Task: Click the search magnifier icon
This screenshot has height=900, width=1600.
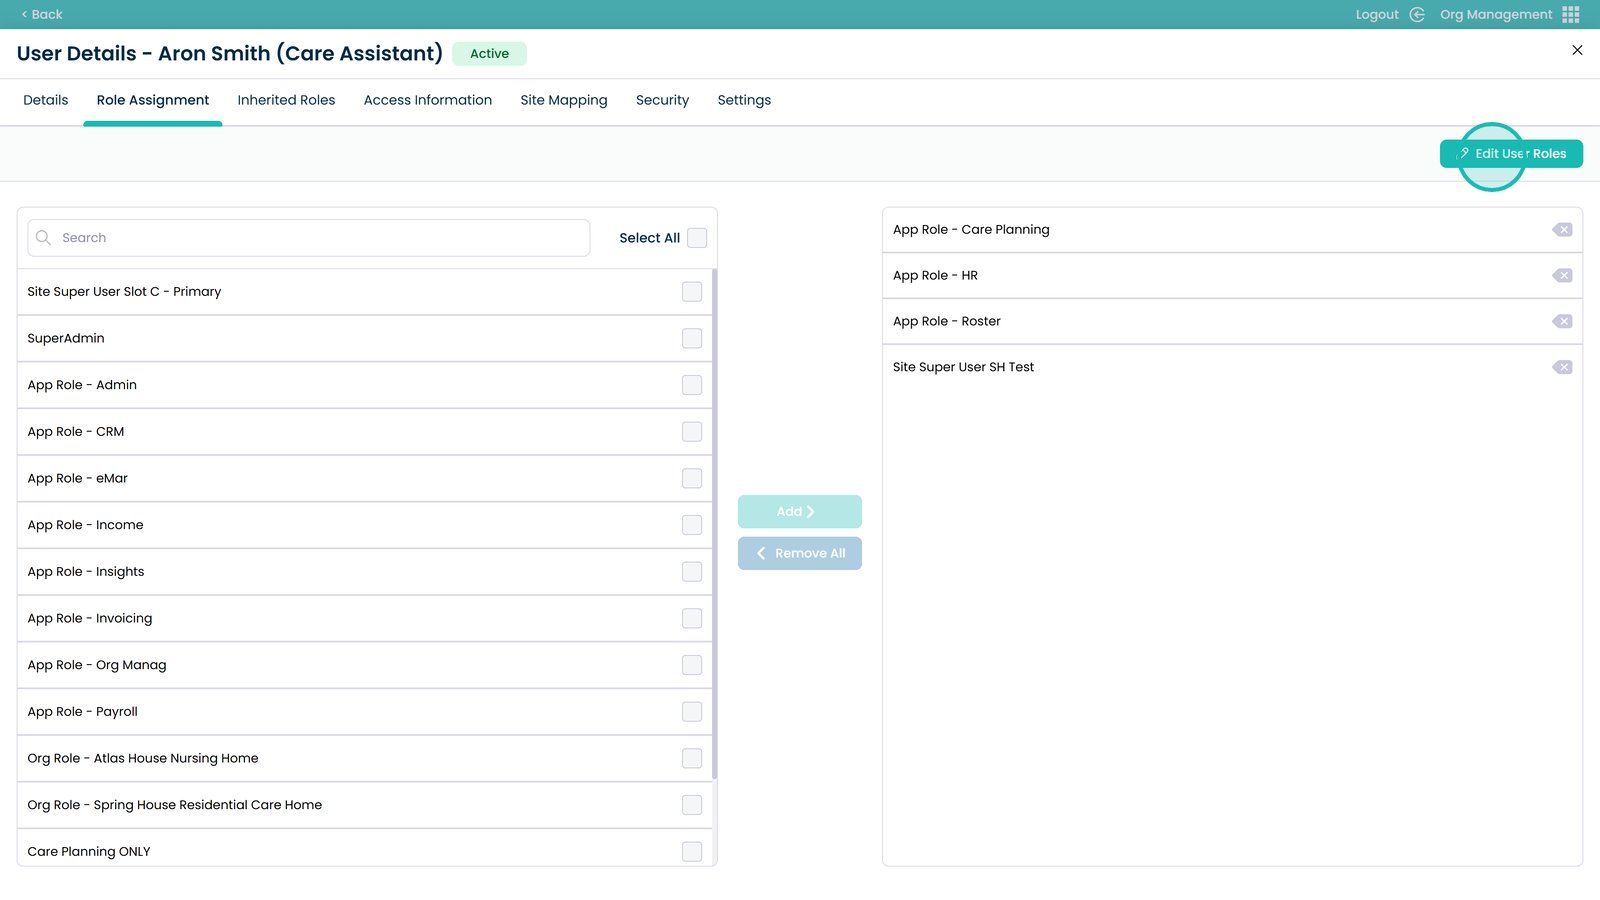Action: 43,238
